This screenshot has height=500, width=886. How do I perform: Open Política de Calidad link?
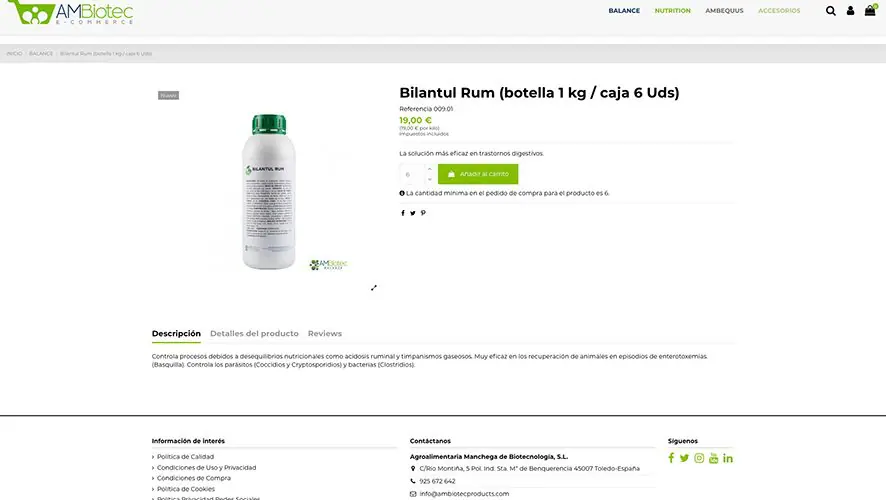coord(185,456)
